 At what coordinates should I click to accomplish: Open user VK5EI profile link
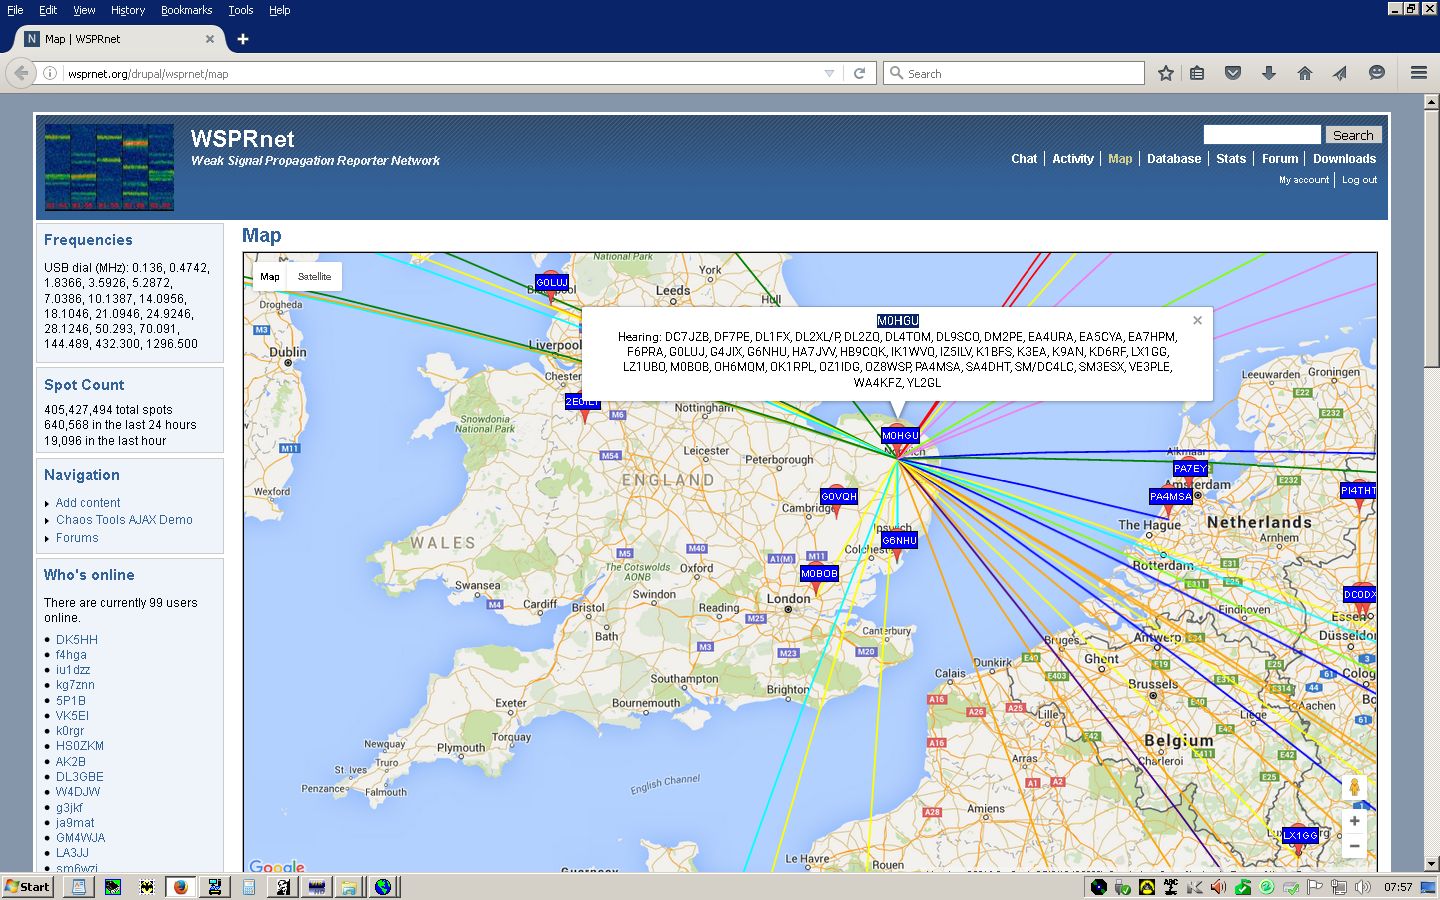pos(72,716)
